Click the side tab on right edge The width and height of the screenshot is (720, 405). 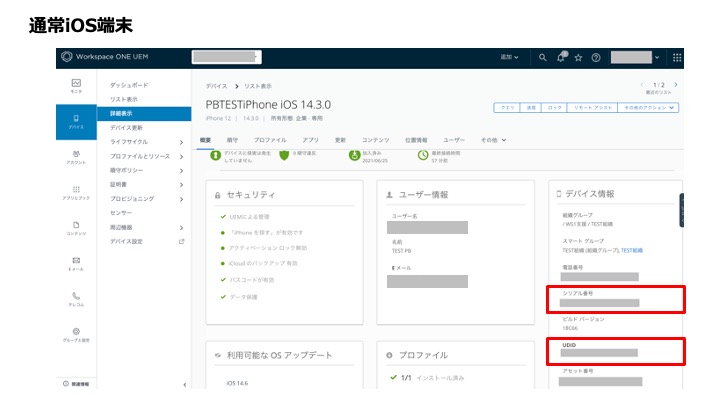[x=681, y=210]
